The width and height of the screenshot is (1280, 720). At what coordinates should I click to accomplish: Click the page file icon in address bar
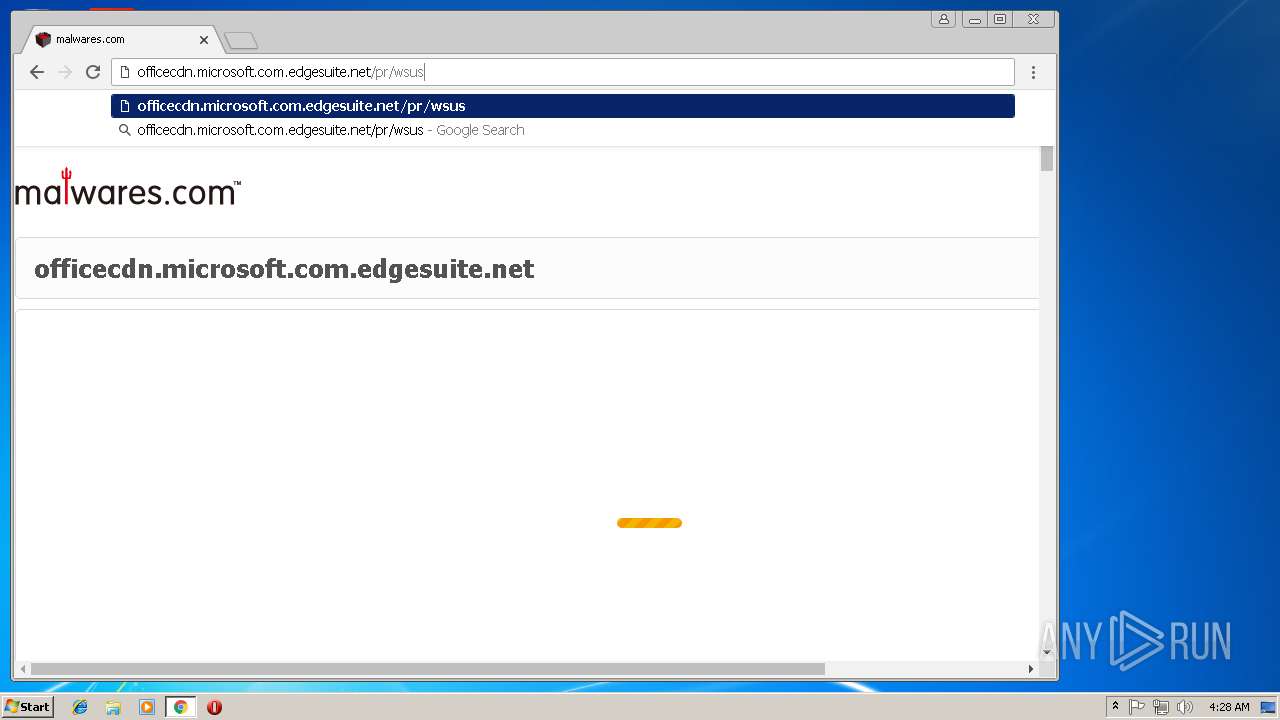click(x=125, y=72)
